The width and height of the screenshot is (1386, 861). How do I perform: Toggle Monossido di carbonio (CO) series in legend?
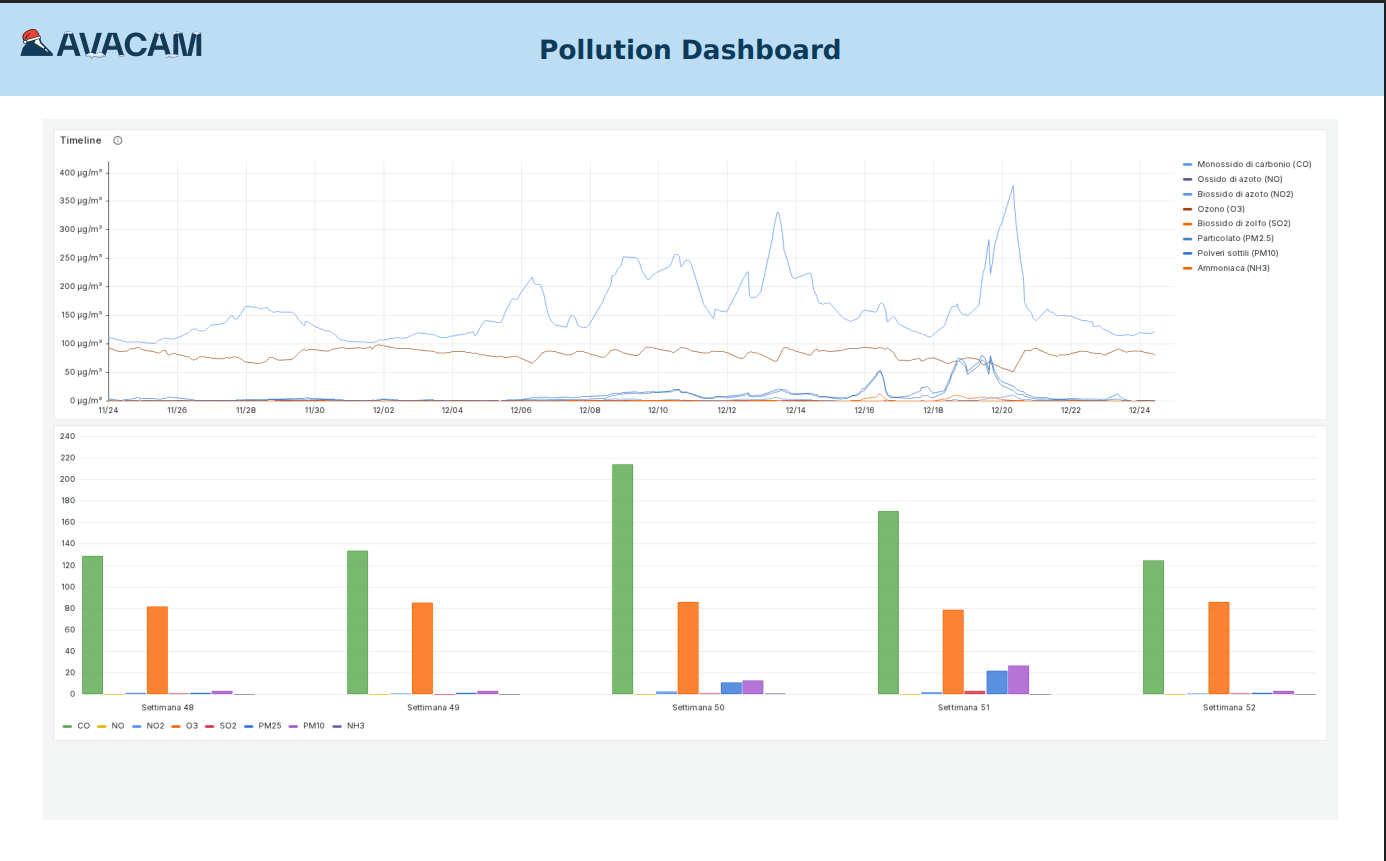coord(1253,164)
